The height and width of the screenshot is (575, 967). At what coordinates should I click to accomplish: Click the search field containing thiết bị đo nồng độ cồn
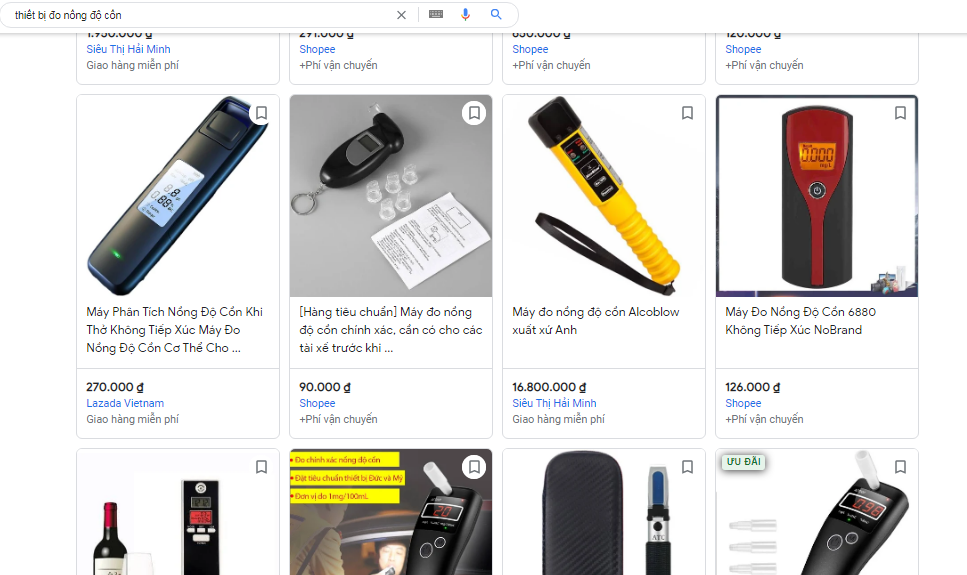200,15
